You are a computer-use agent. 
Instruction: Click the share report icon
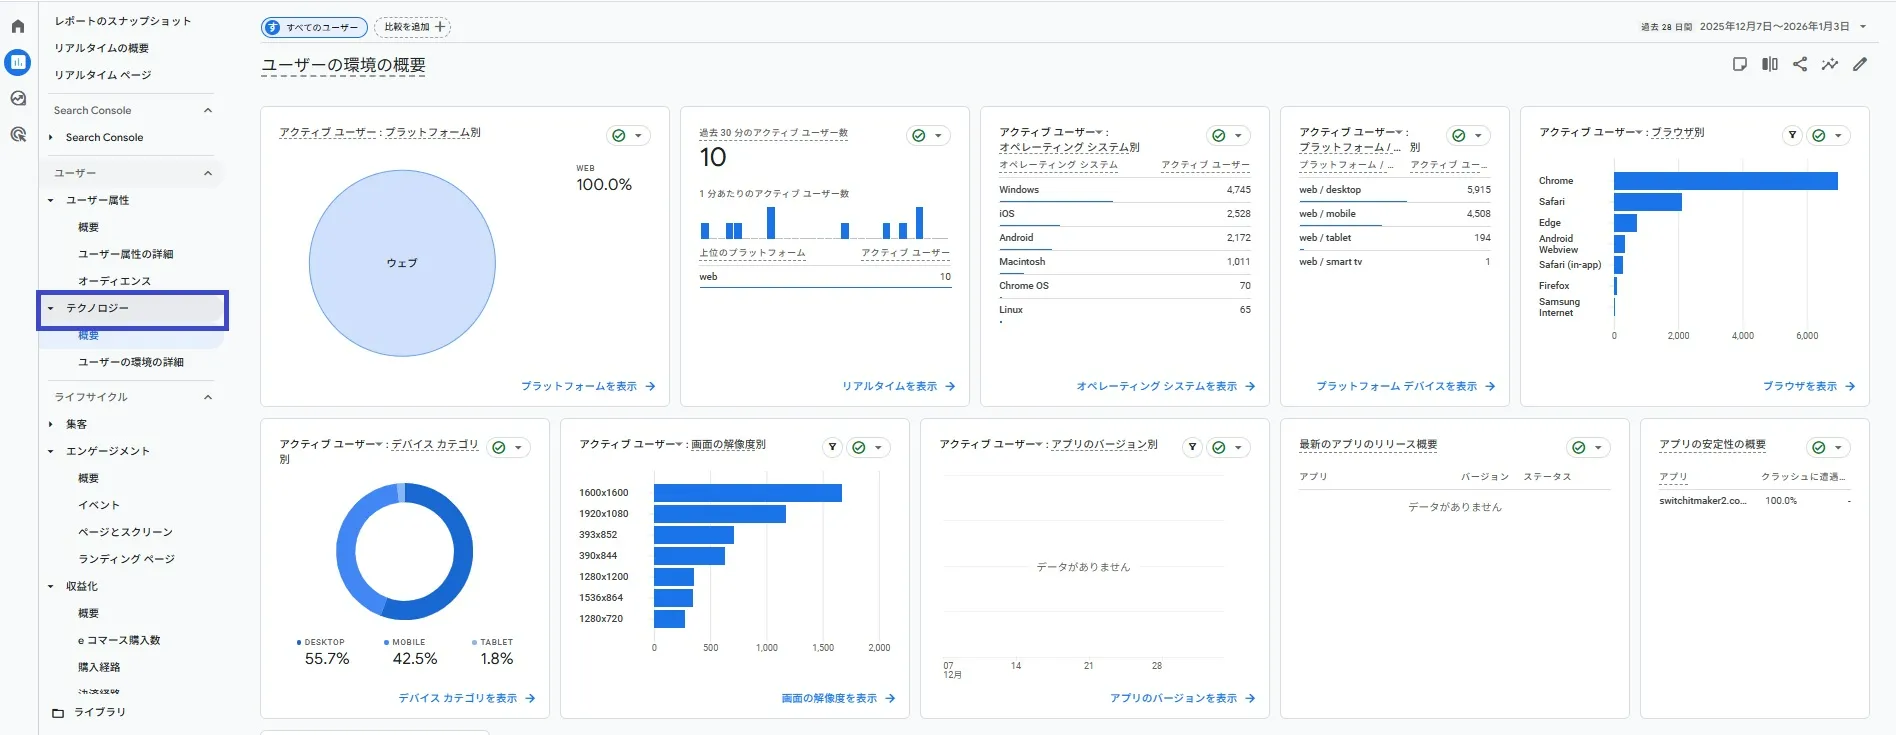tap(1800, 64)
